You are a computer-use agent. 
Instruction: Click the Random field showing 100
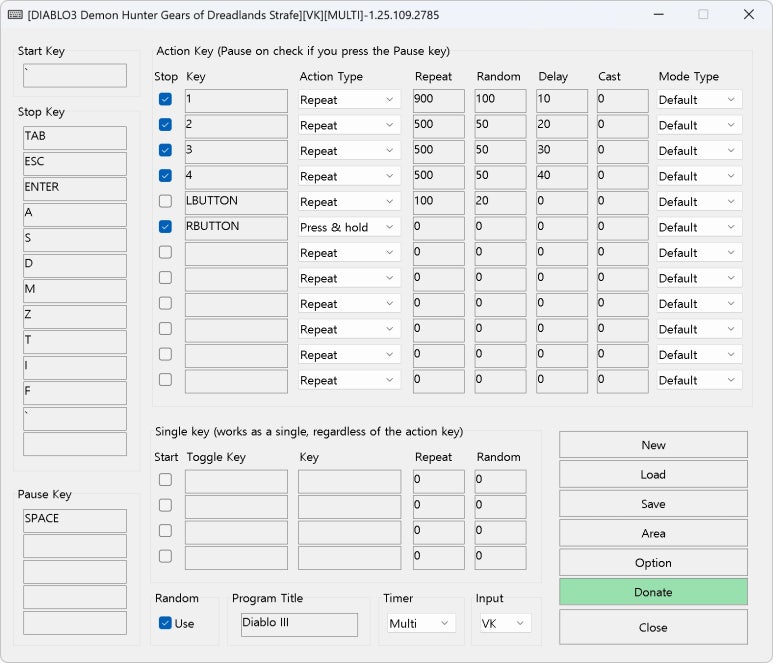pyautogui.click(x=500, y=101)
